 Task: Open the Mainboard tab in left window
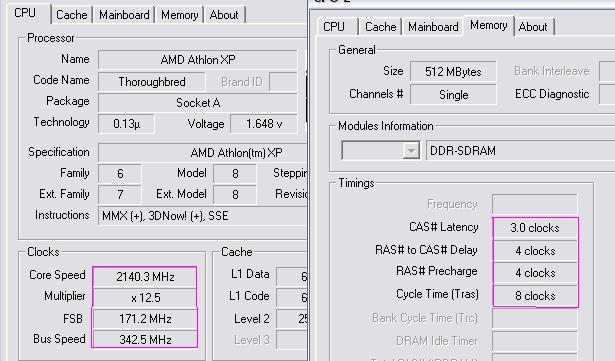(x=124, y=15)
